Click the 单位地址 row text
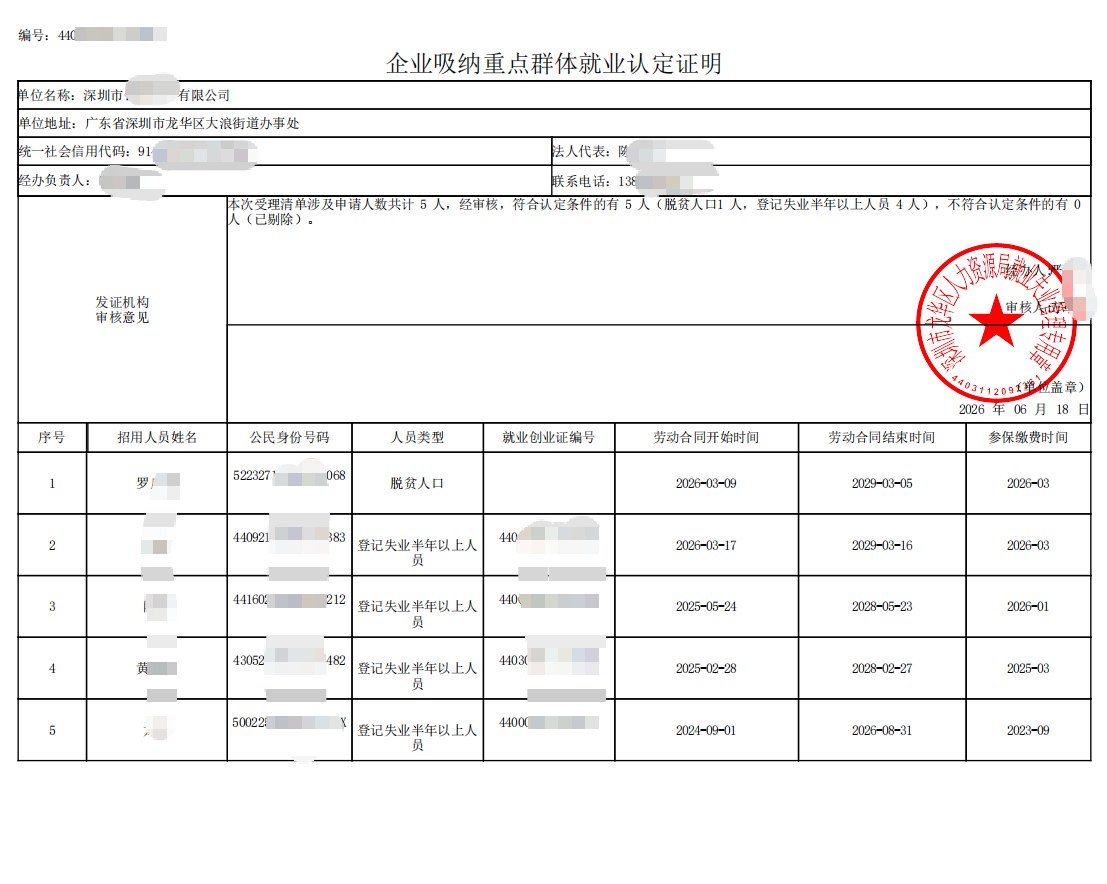This screenshot has width=1107, height=884. coord(159,124)
